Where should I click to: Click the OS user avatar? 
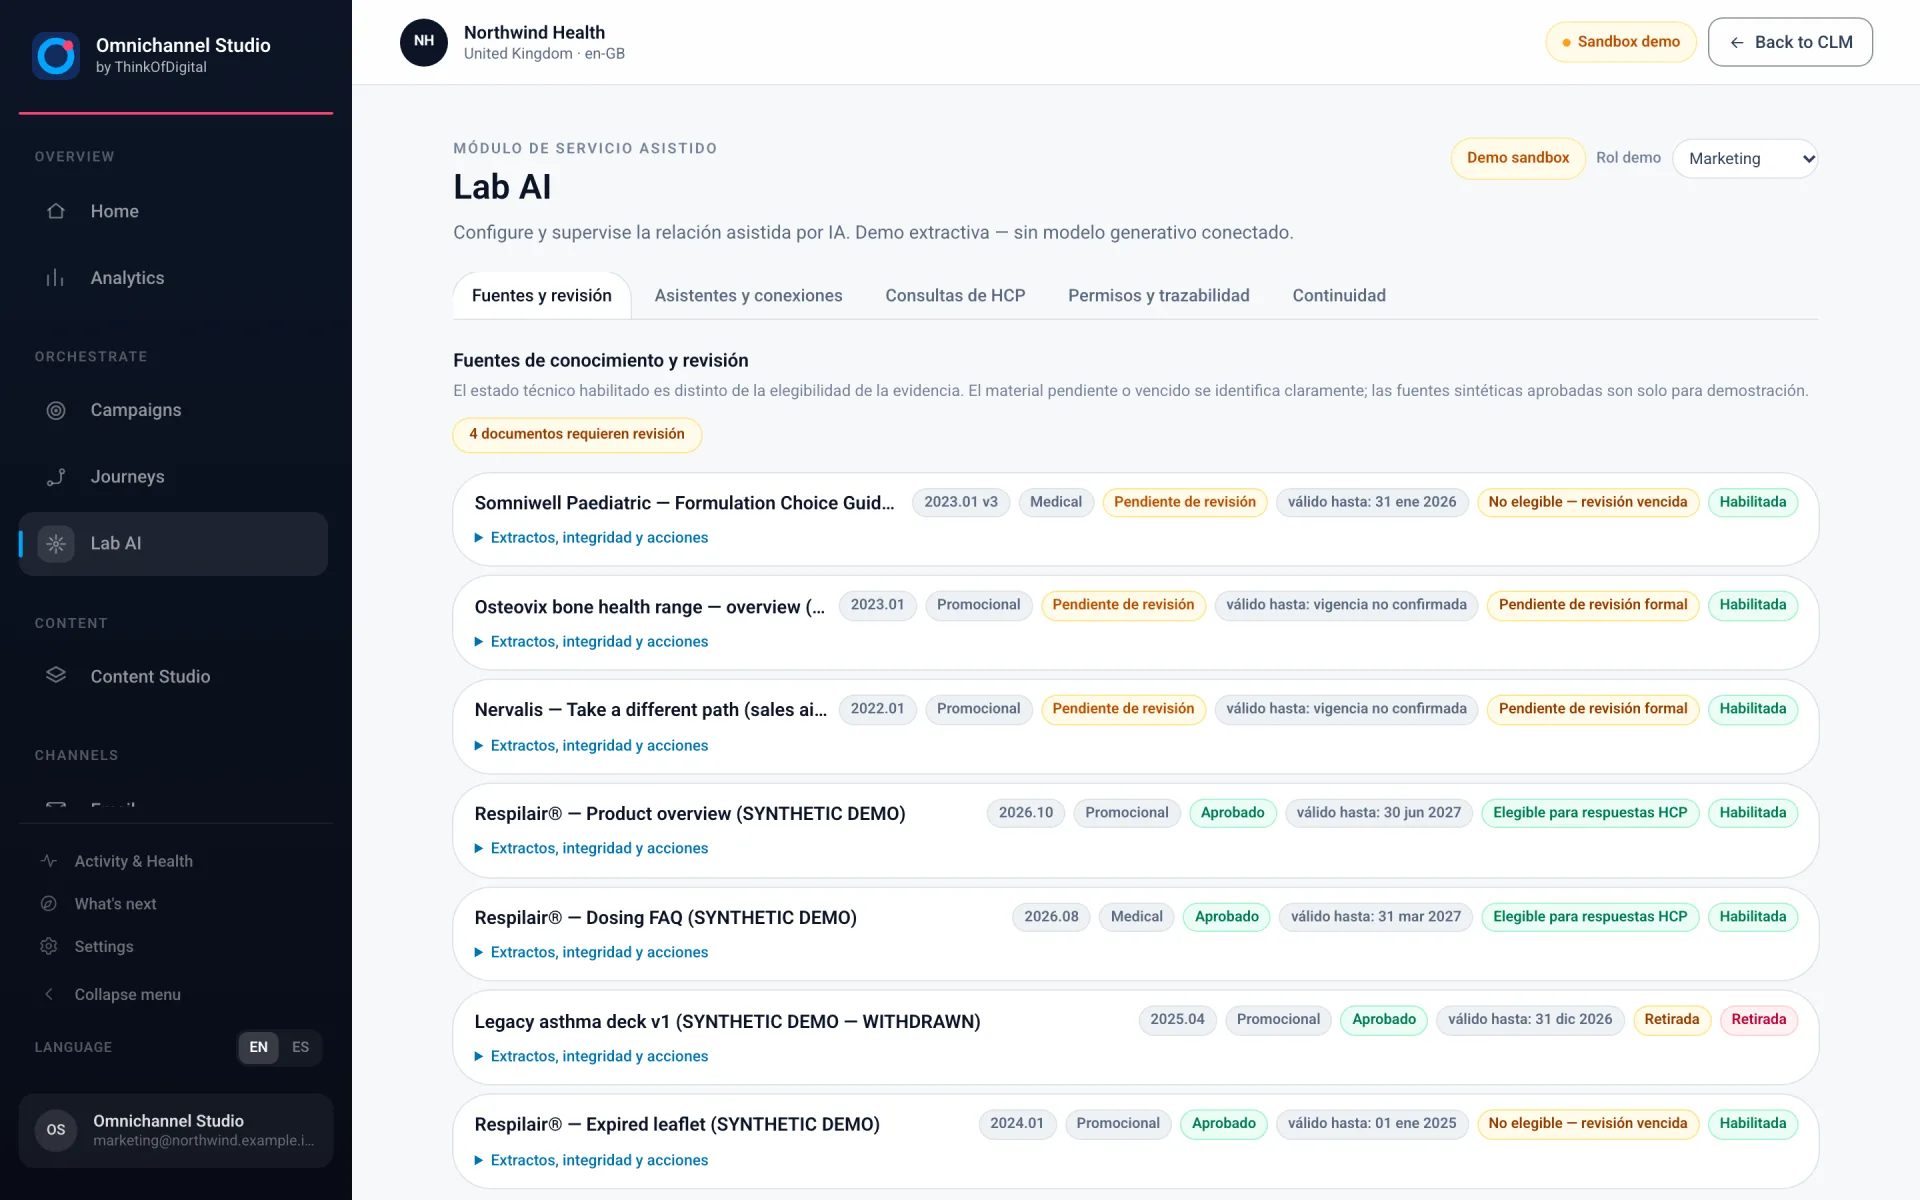click(x=56, y=1130)
